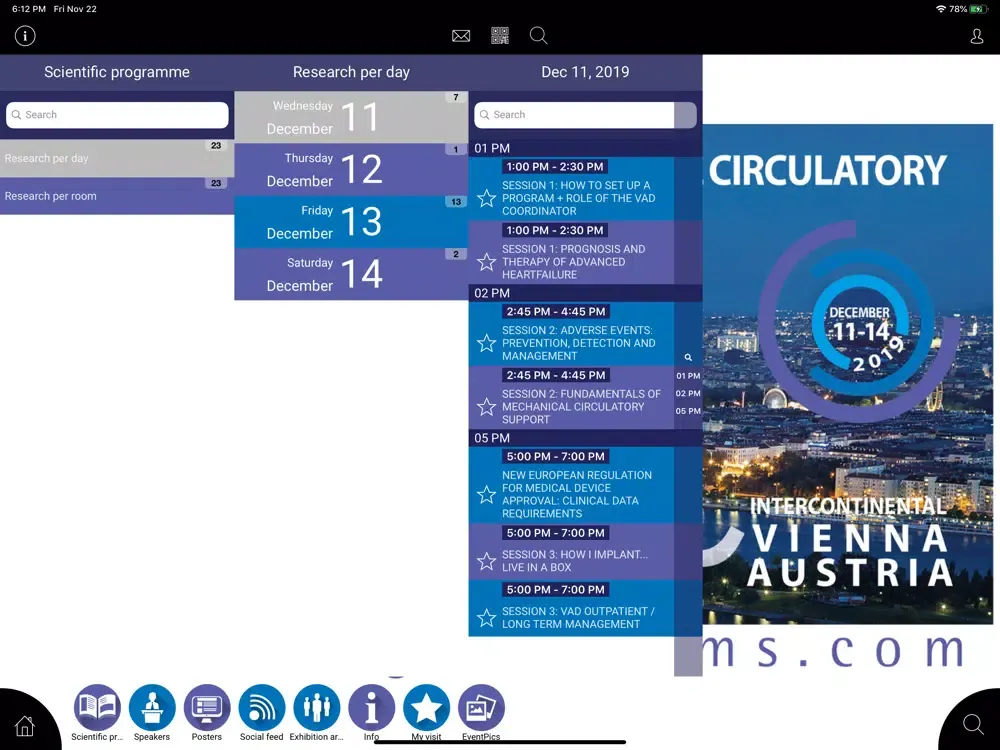Open the Social feed dock icon

click(261, 707)
